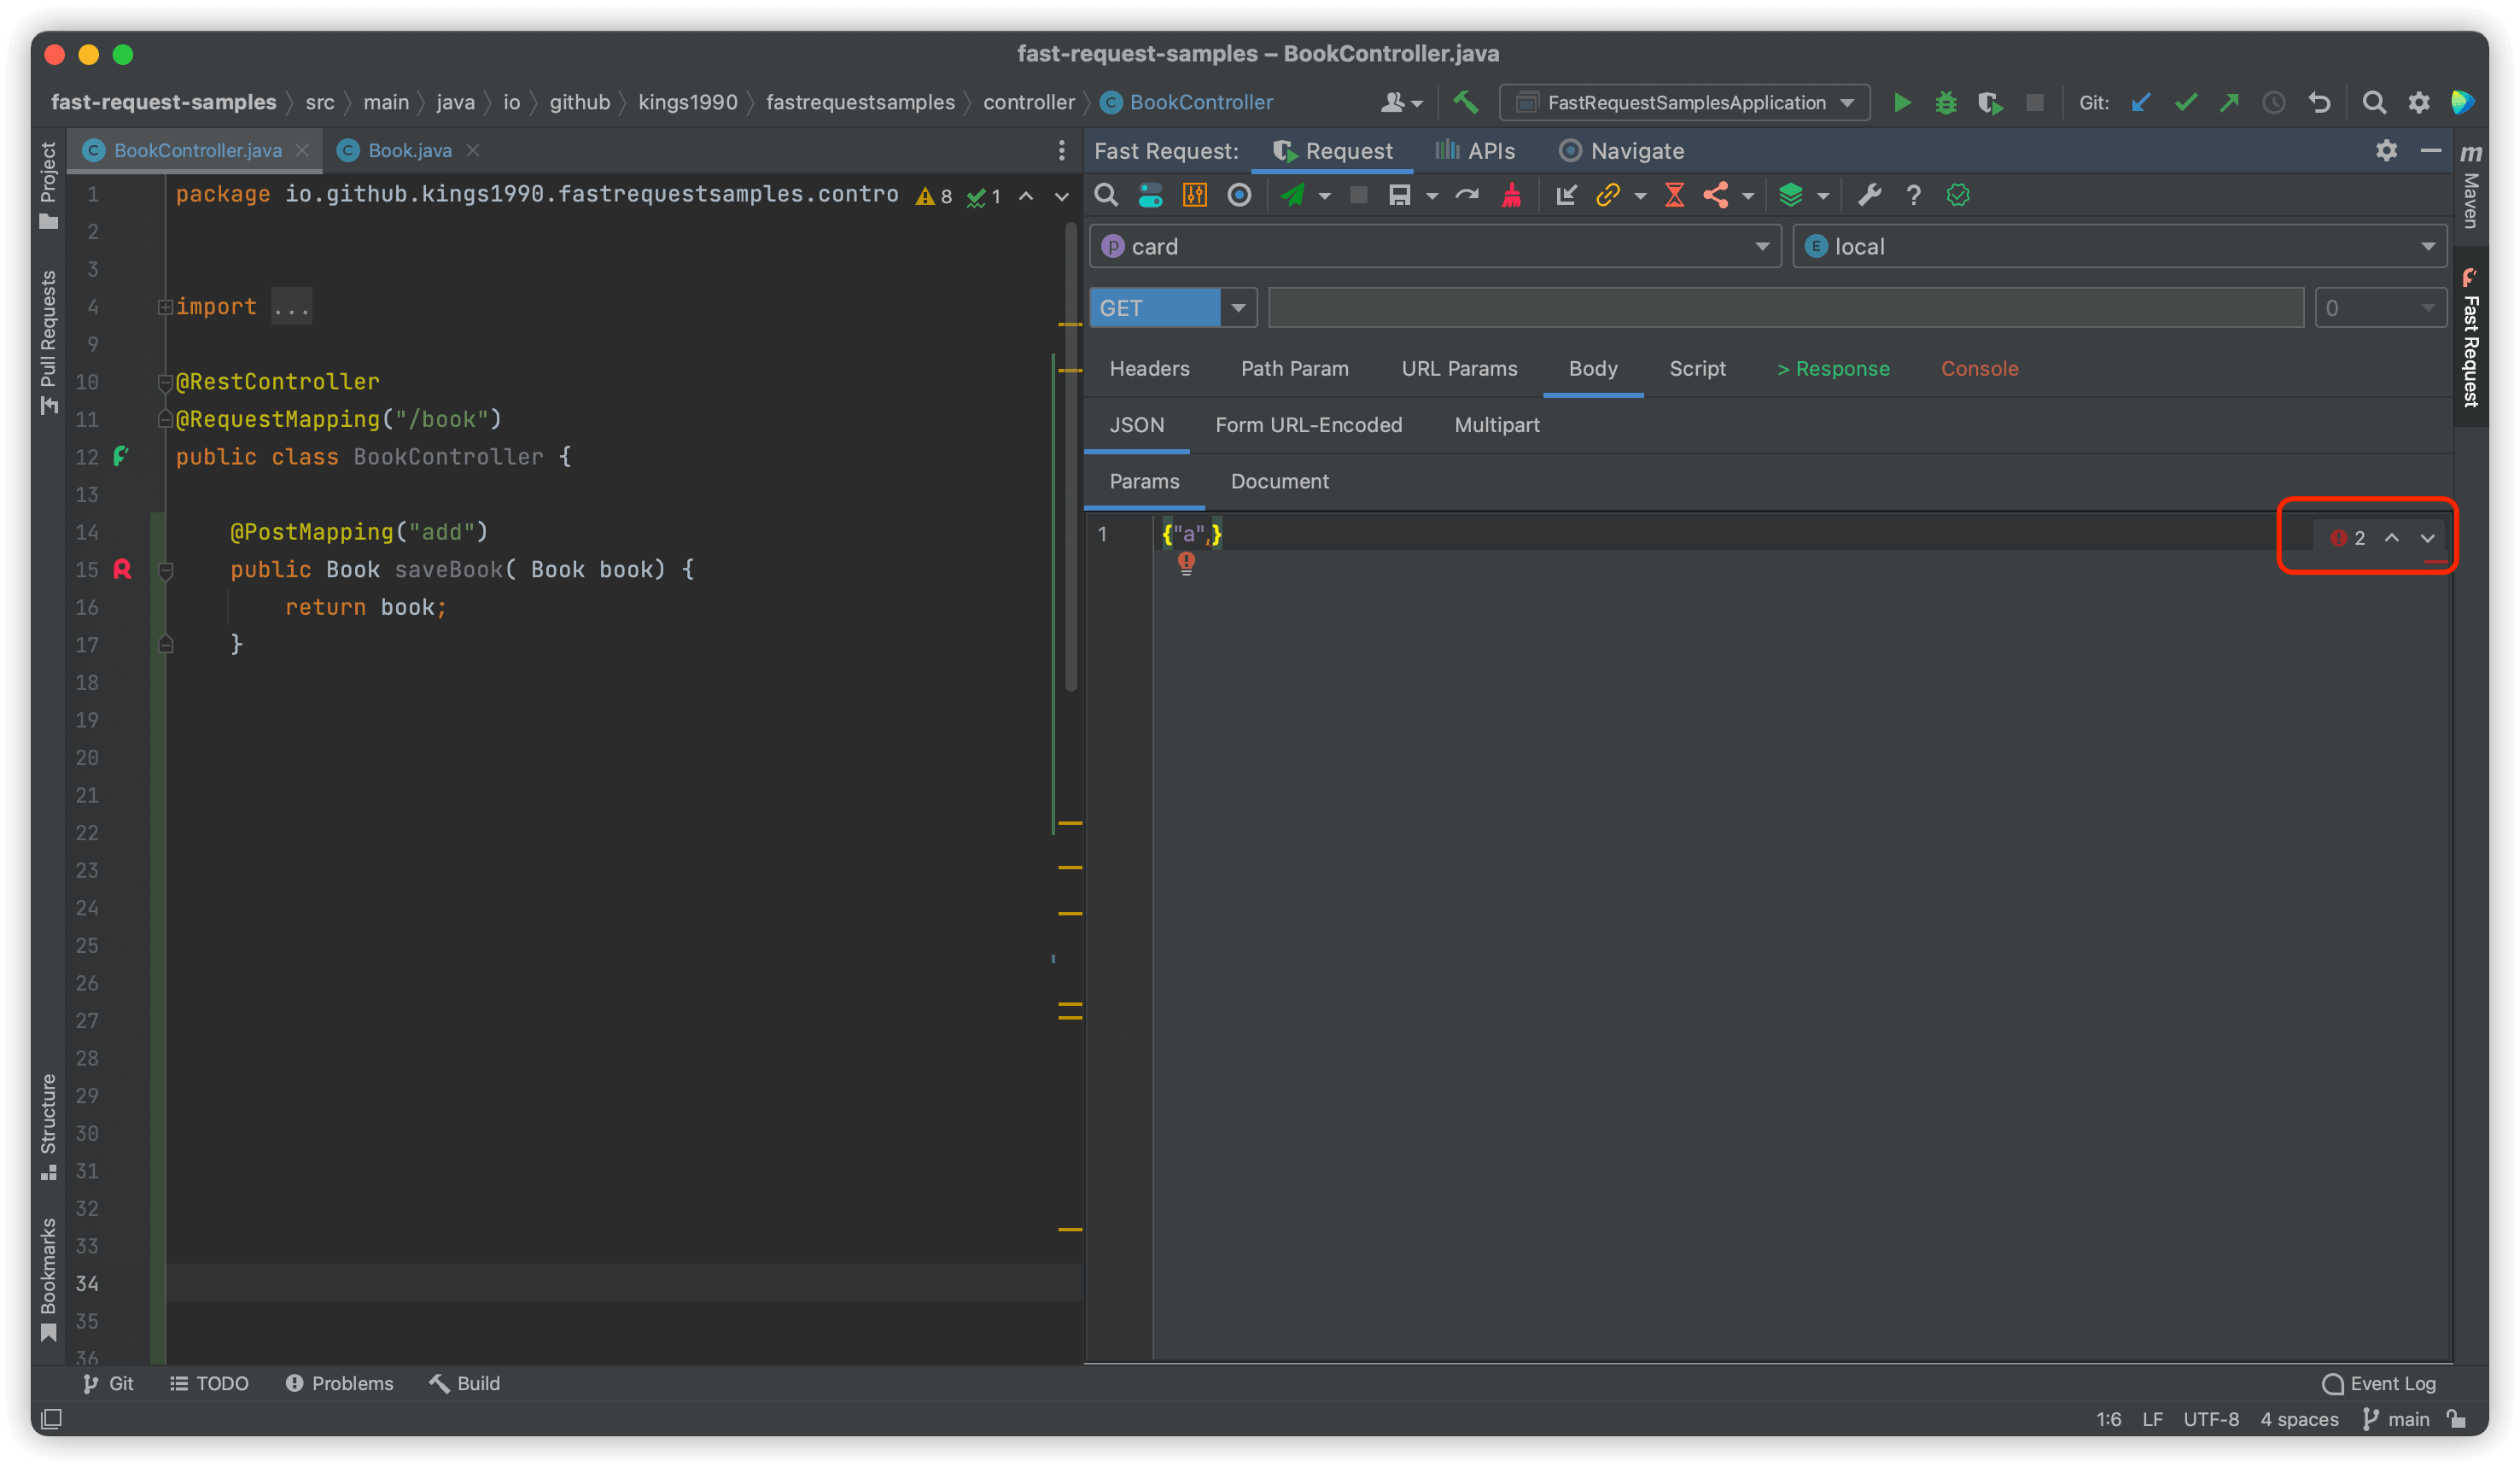Switch to the Form URL-Encoded body tab

coord(1309,424)
